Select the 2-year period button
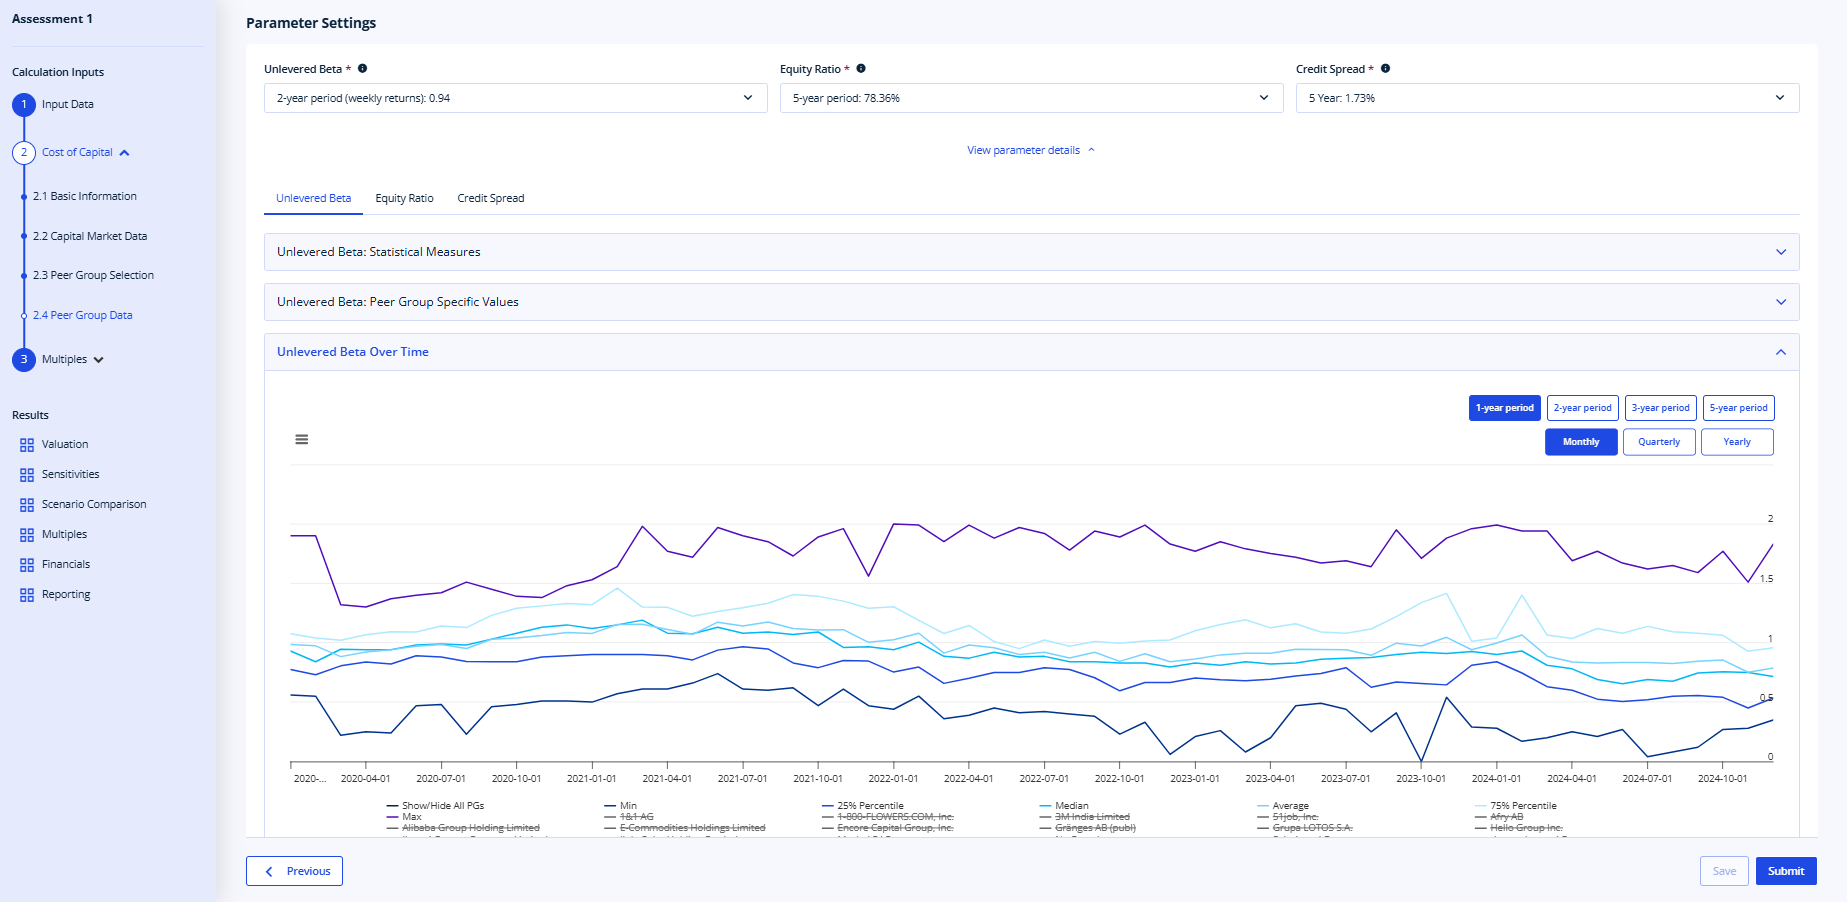This screenshot has width=1847, height=902. point(1582,408)
